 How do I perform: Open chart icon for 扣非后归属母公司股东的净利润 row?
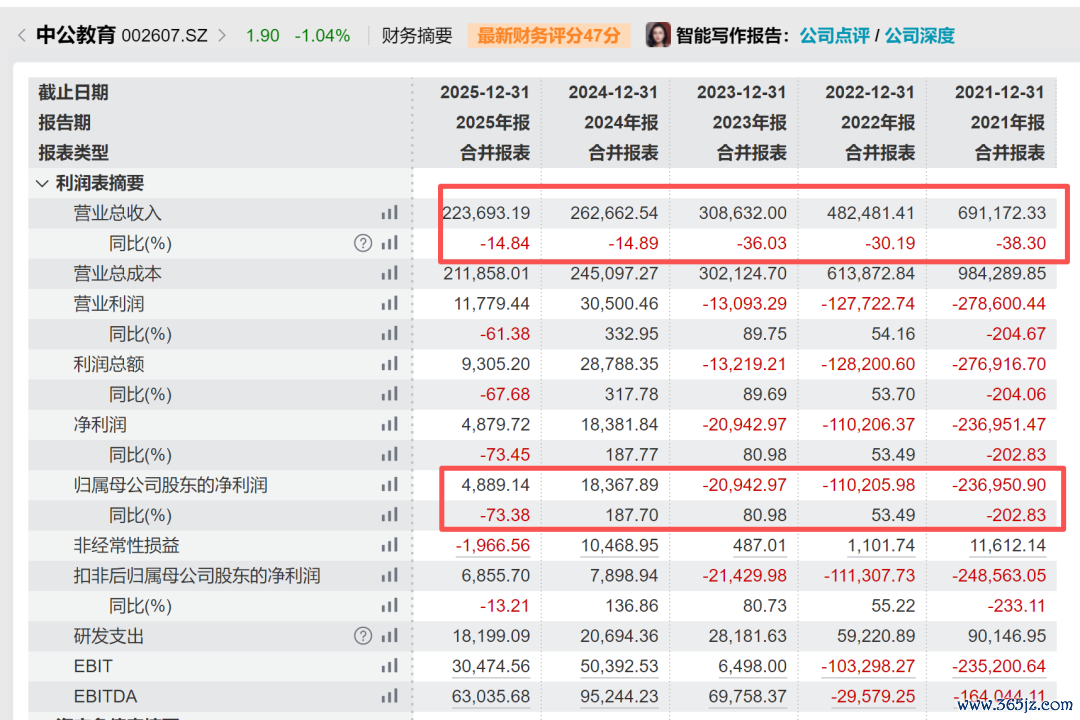coord(390,575)
